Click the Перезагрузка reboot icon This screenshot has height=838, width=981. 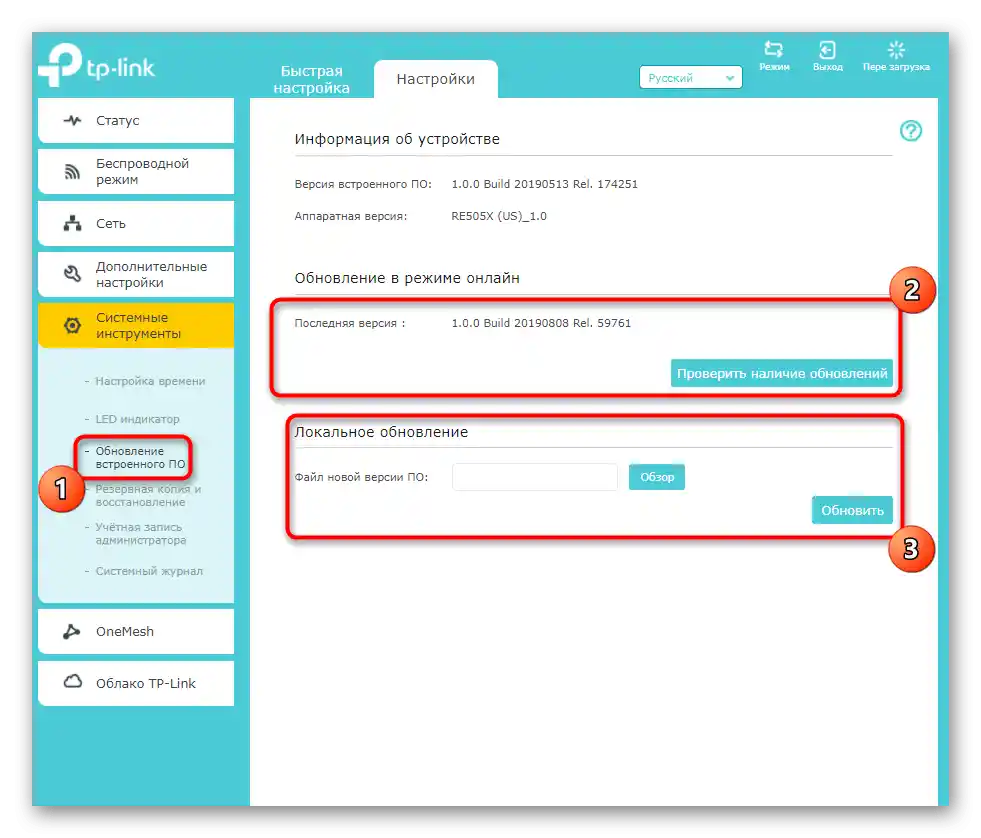[896, 49]
